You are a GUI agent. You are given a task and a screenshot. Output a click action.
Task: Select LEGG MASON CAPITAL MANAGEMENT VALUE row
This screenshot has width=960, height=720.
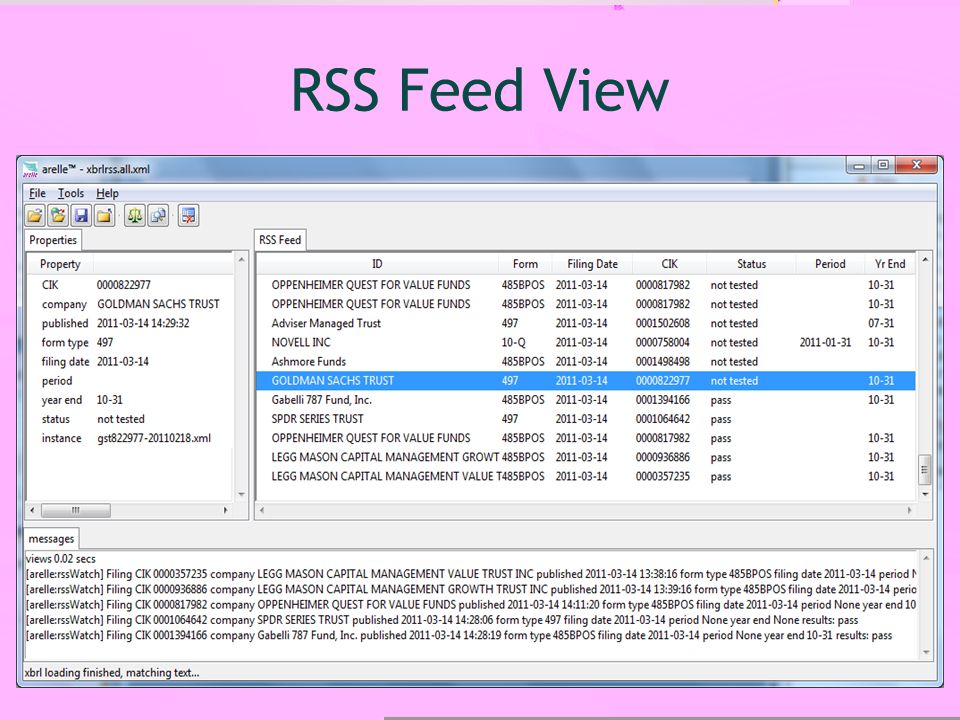tap(586, 476)
